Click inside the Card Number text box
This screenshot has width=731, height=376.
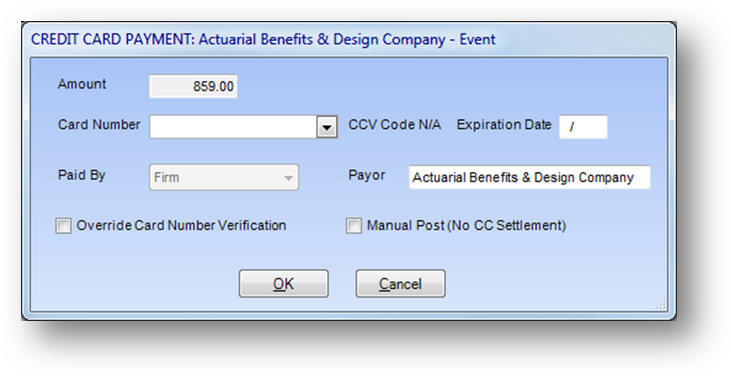233,127
